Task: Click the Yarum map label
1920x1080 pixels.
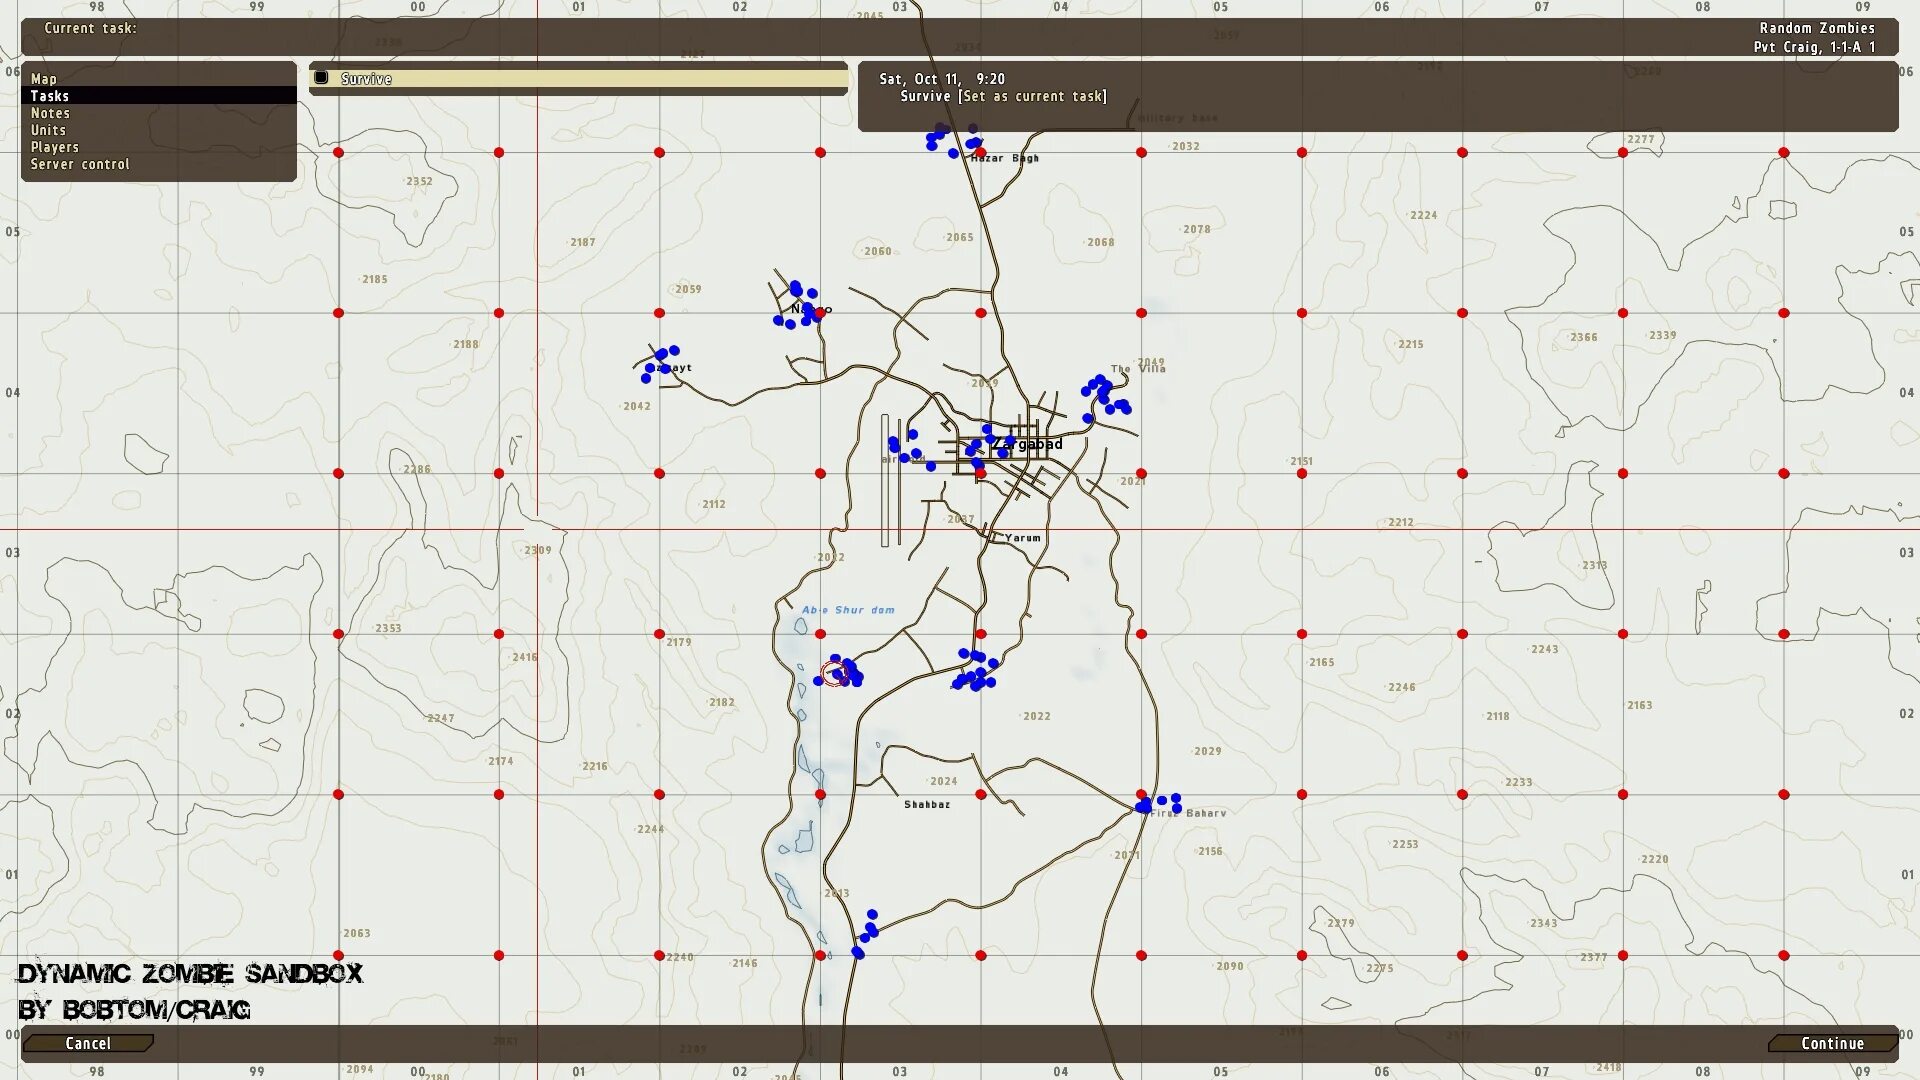Action: point(1022,538)
